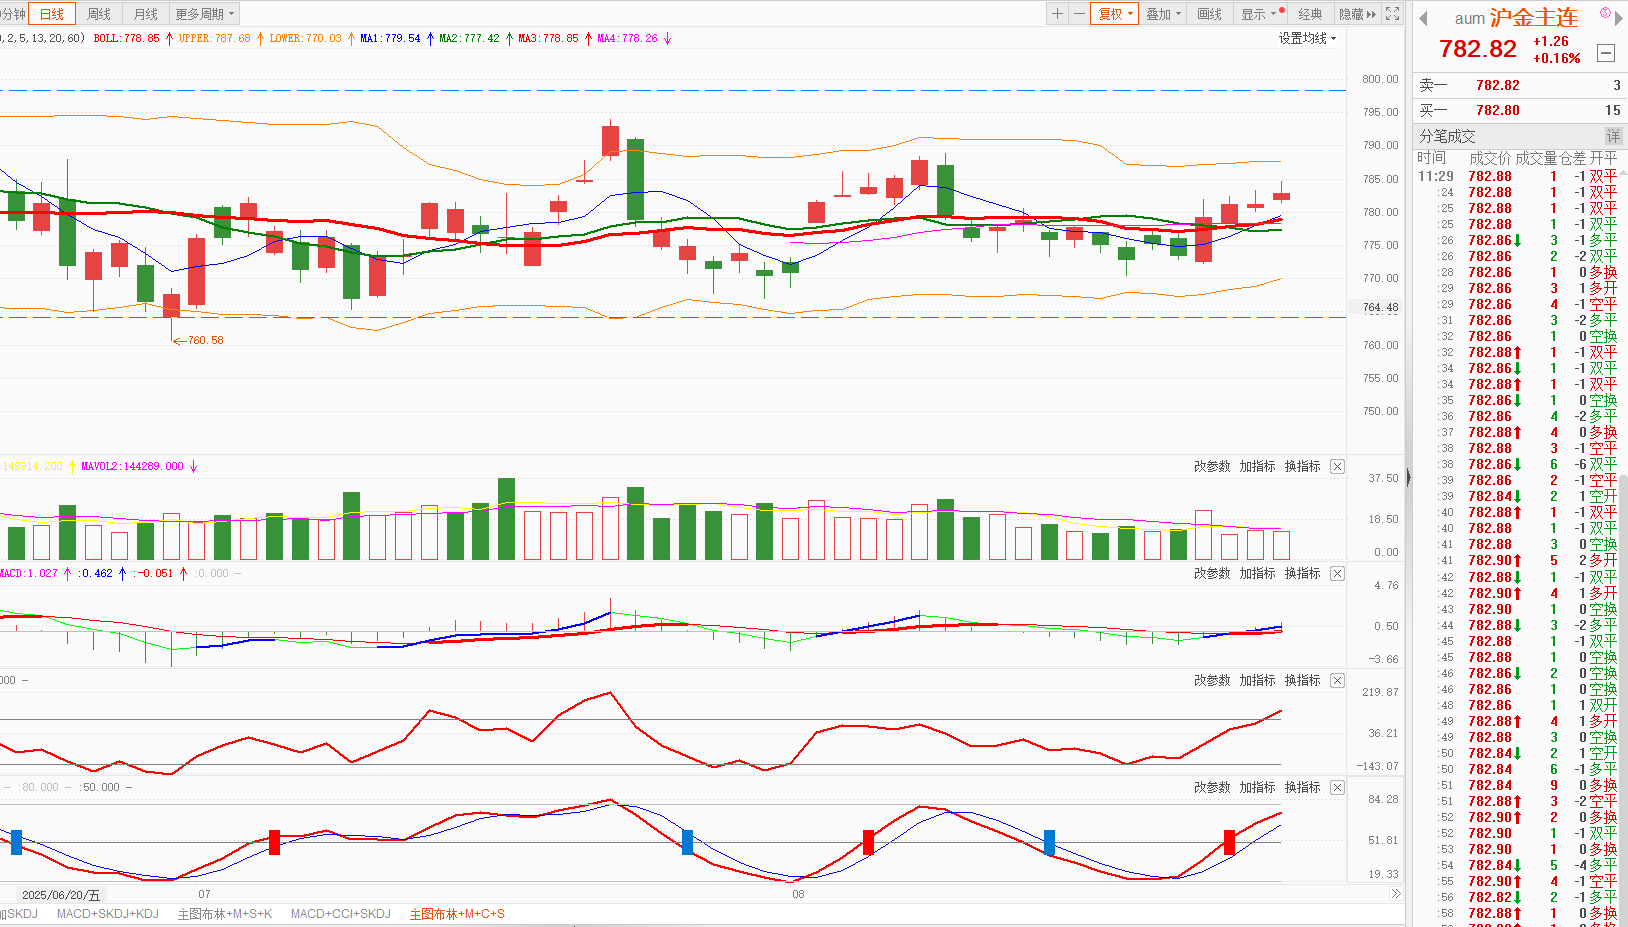Select 主图布林+M+S+K template tab
Viewport: 1628px width, 927px height.
coord(225,914)
